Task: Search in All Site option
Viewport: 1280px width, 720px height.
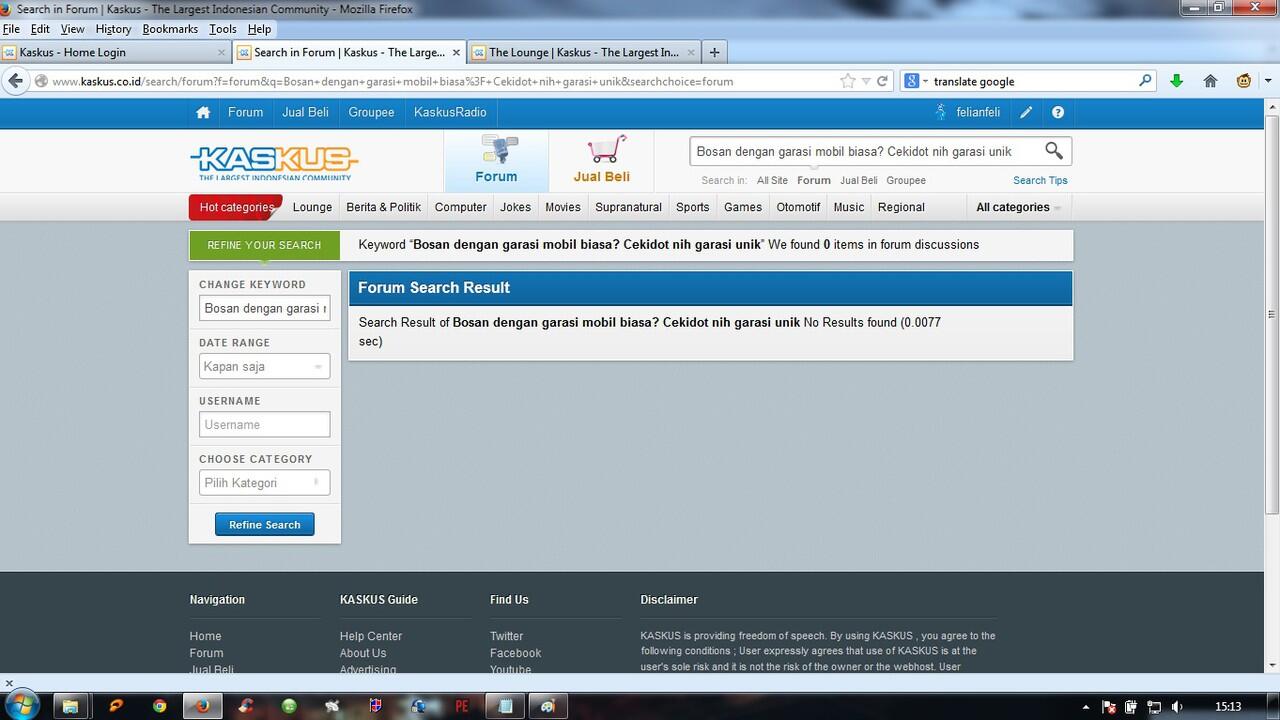Action: pyautogui.click(x=772, y=180)
